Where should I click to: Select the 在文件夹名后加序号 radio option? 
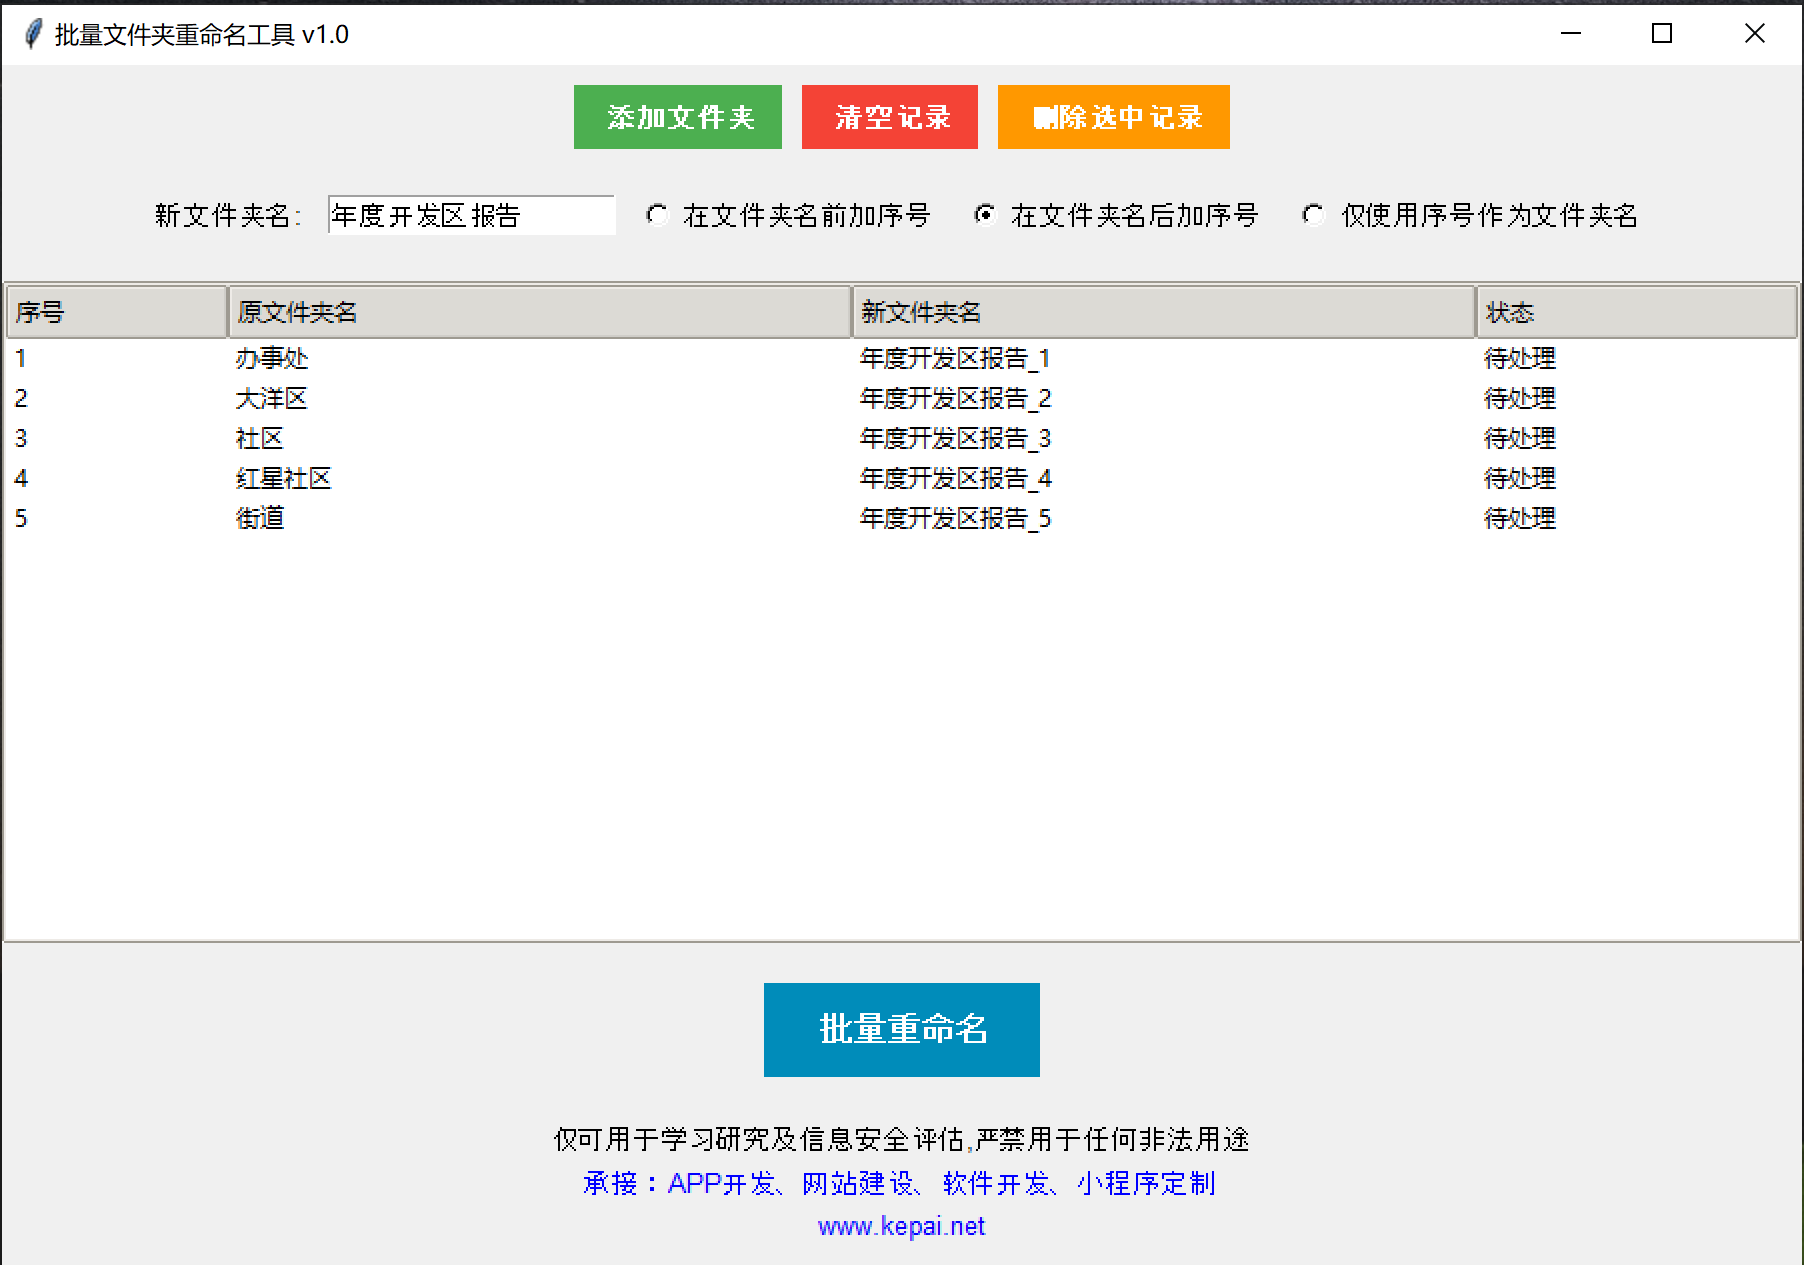click(x=985, y=215)
